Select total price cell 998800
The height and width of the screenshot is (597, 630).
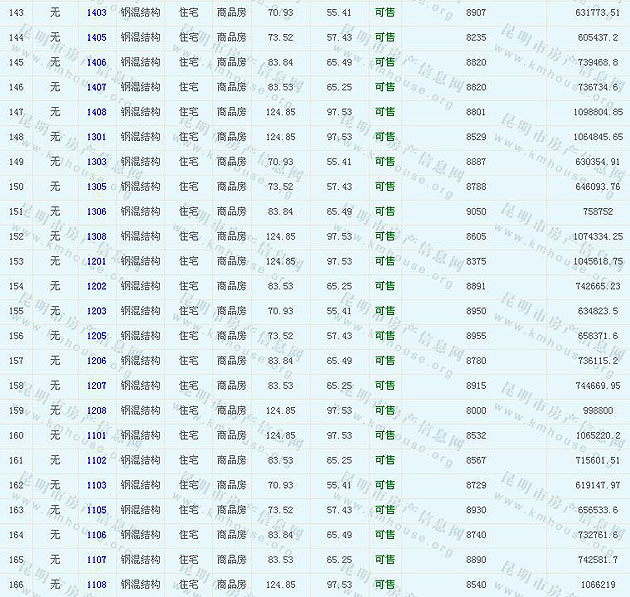click(x=598, y=411)
